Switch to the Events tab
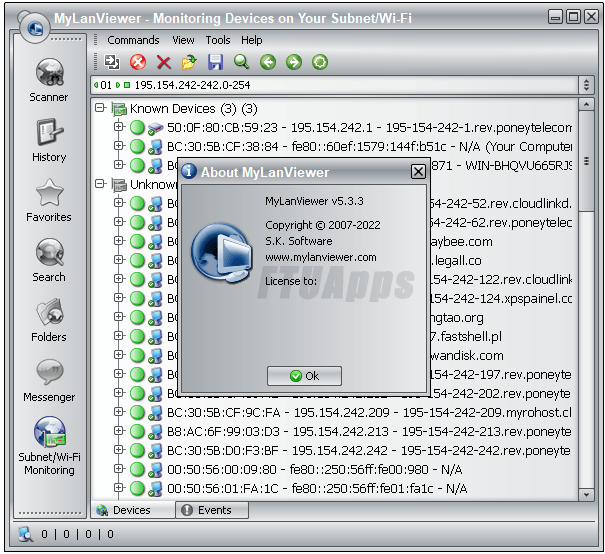This screenshot has width=605, height=554. click(x=212, y=510)
